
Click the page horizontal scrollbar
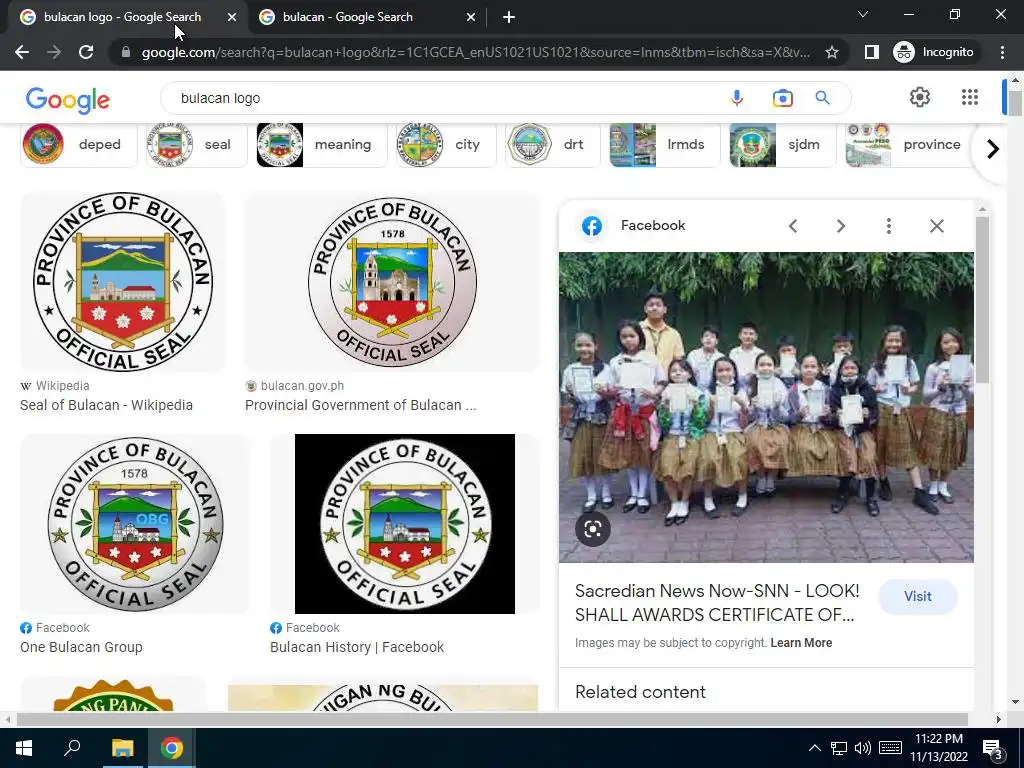point(492,719)
